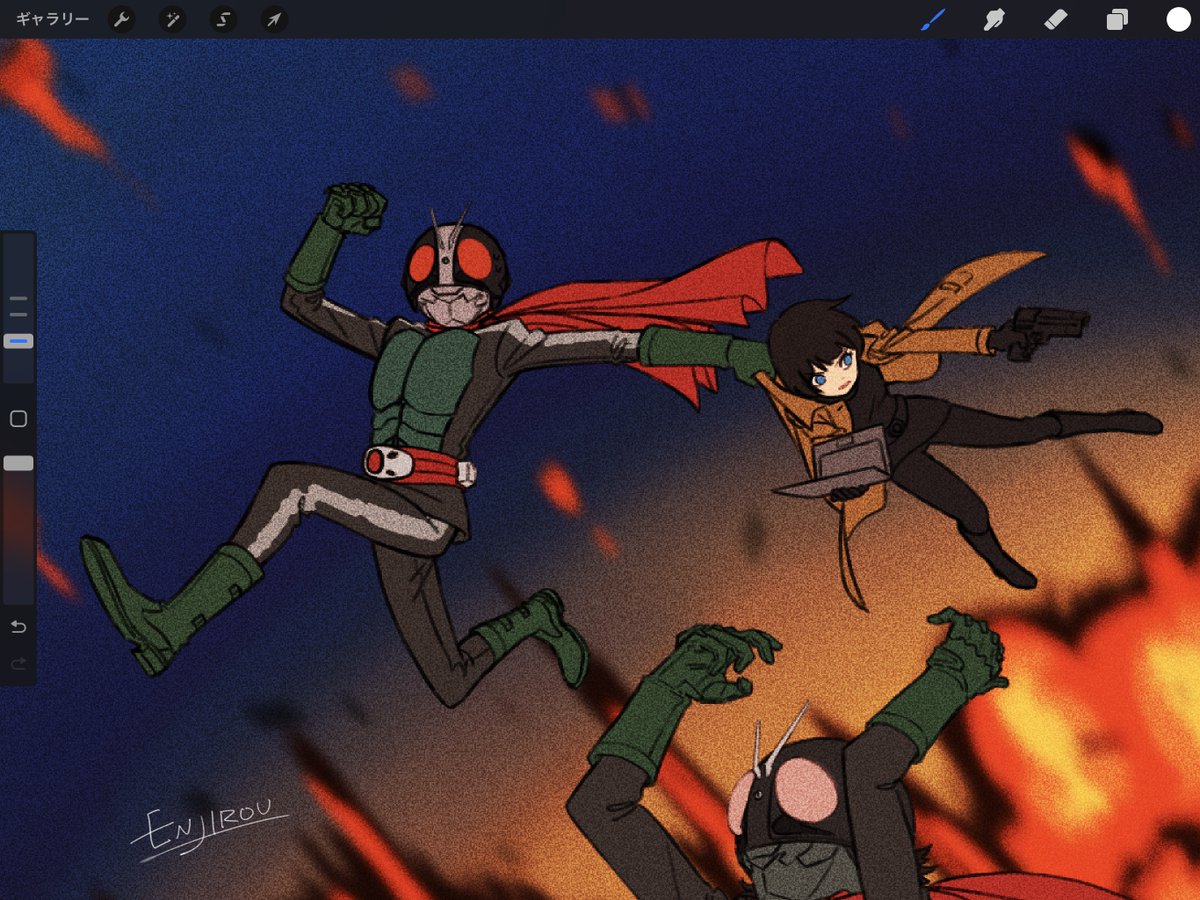This screenshot has height=900, width=1200.
Task: Select the Brush tool
Action: 933,20
